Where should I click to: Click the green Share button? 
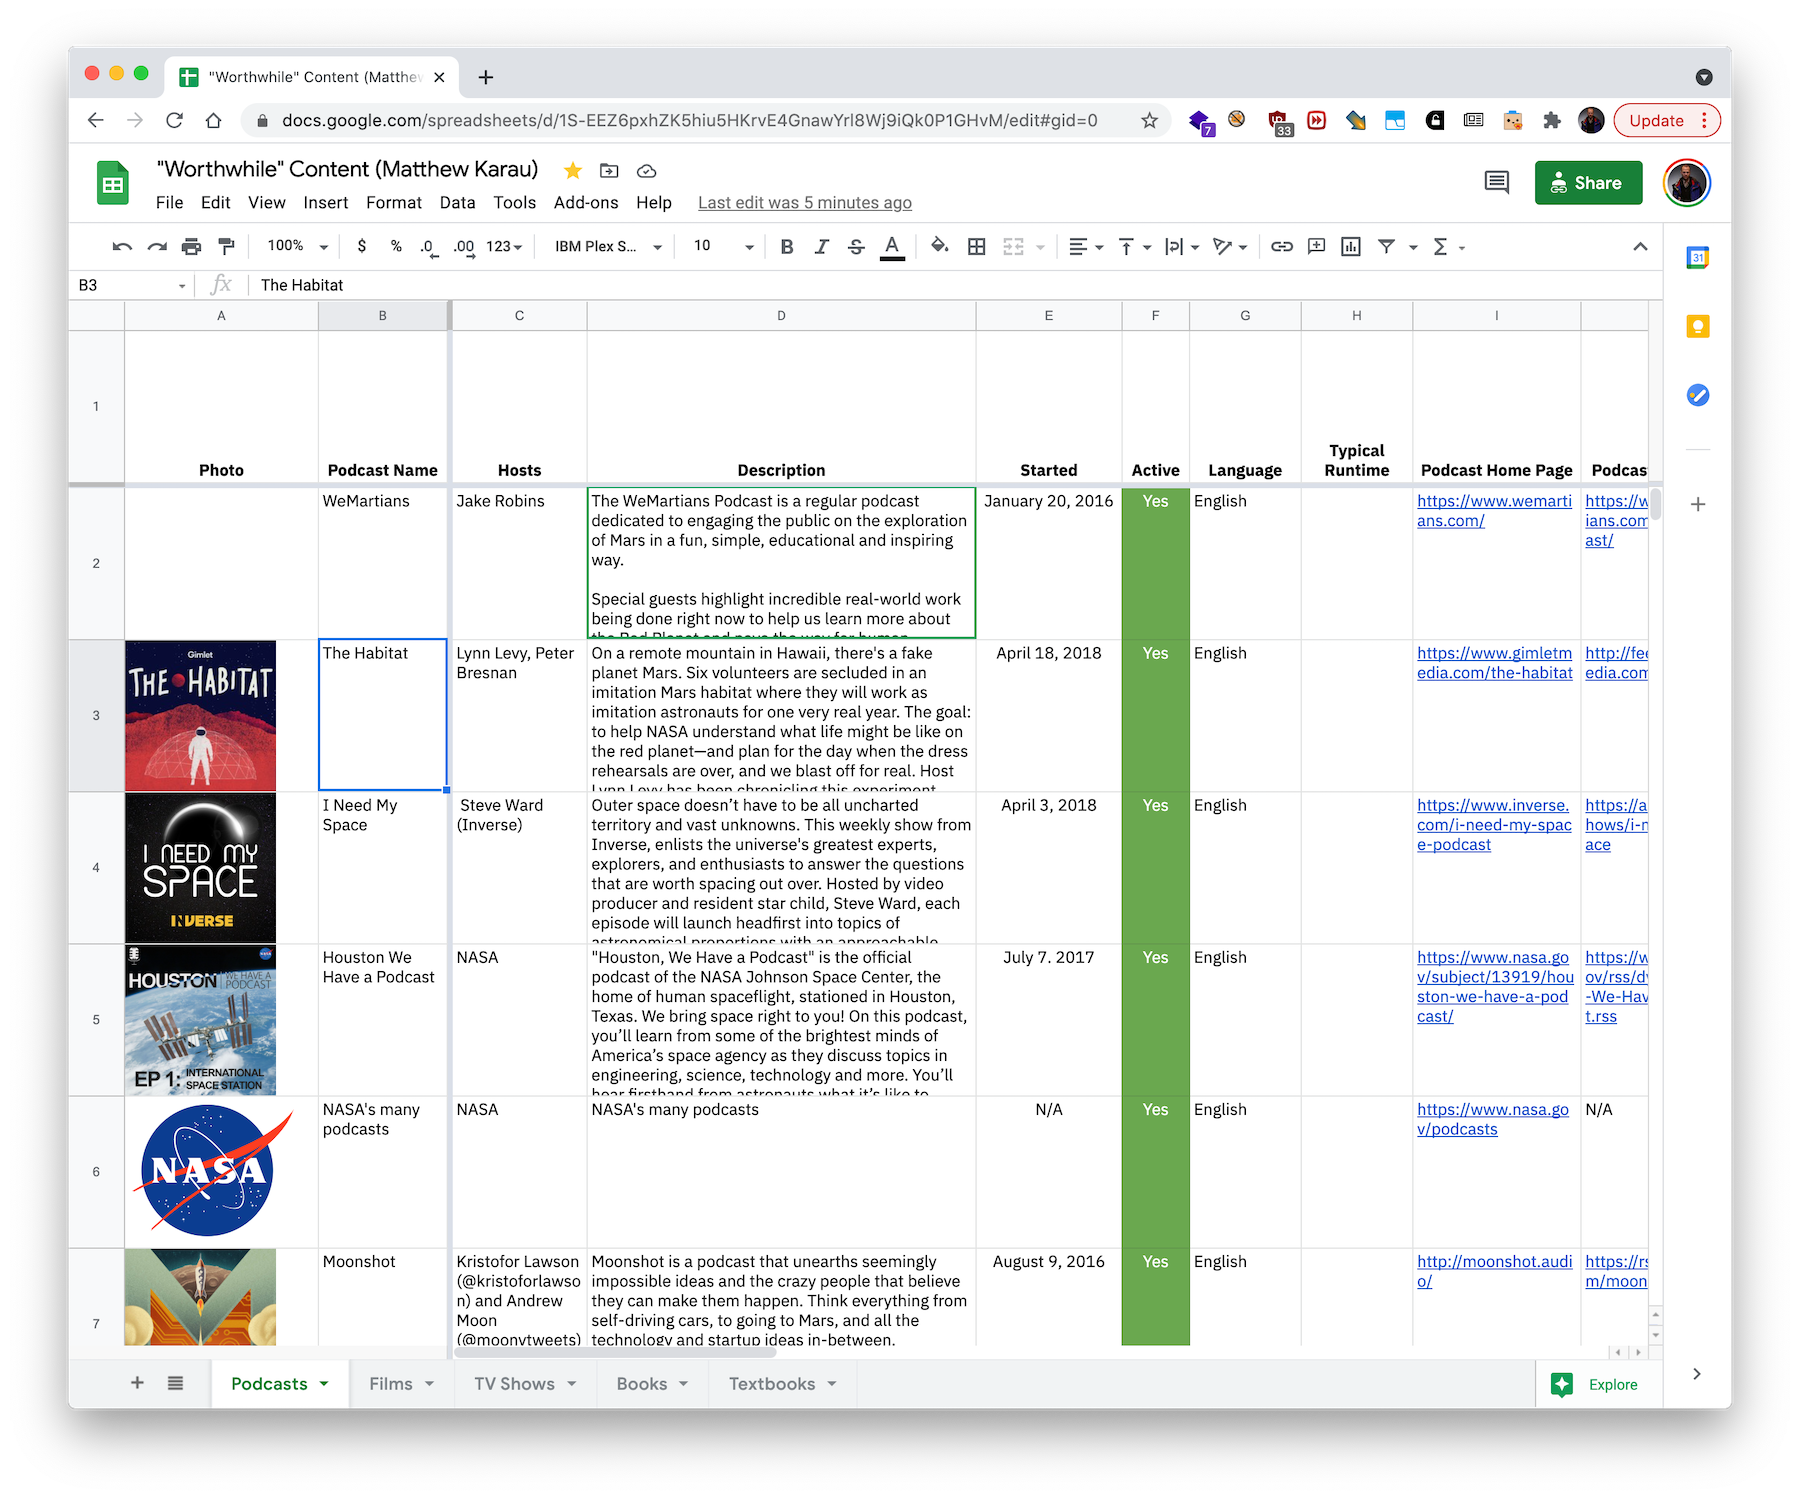1587,183
